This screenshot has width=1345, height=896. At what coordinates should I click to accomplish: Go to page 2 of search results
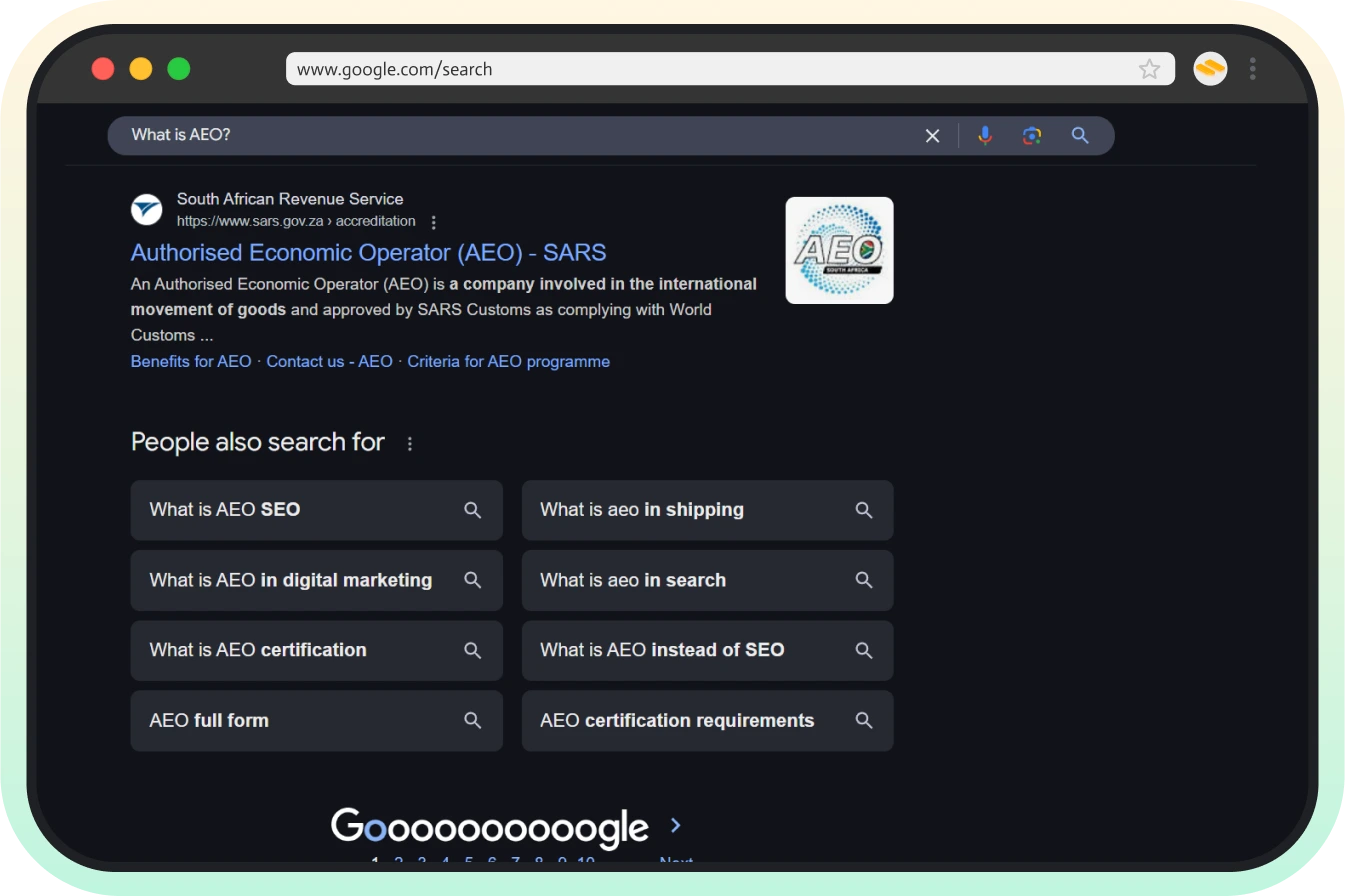coord(399,862)
